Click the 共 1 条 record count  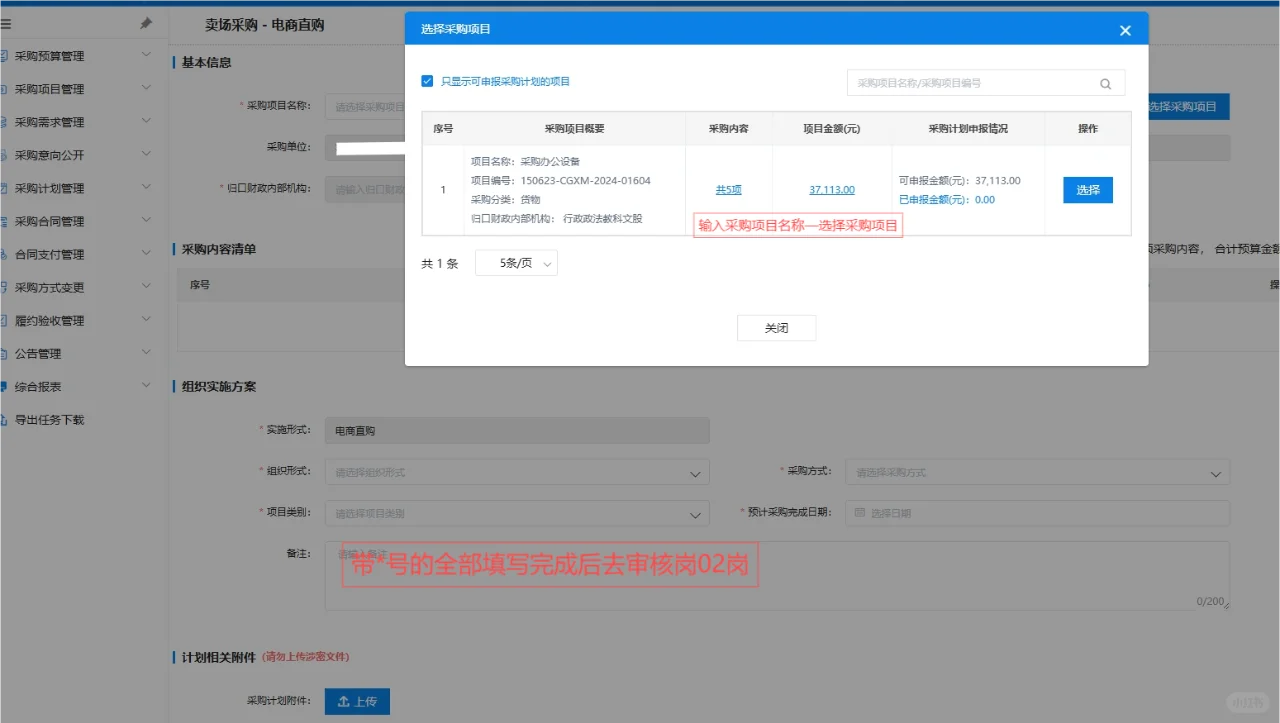[440, 264]
